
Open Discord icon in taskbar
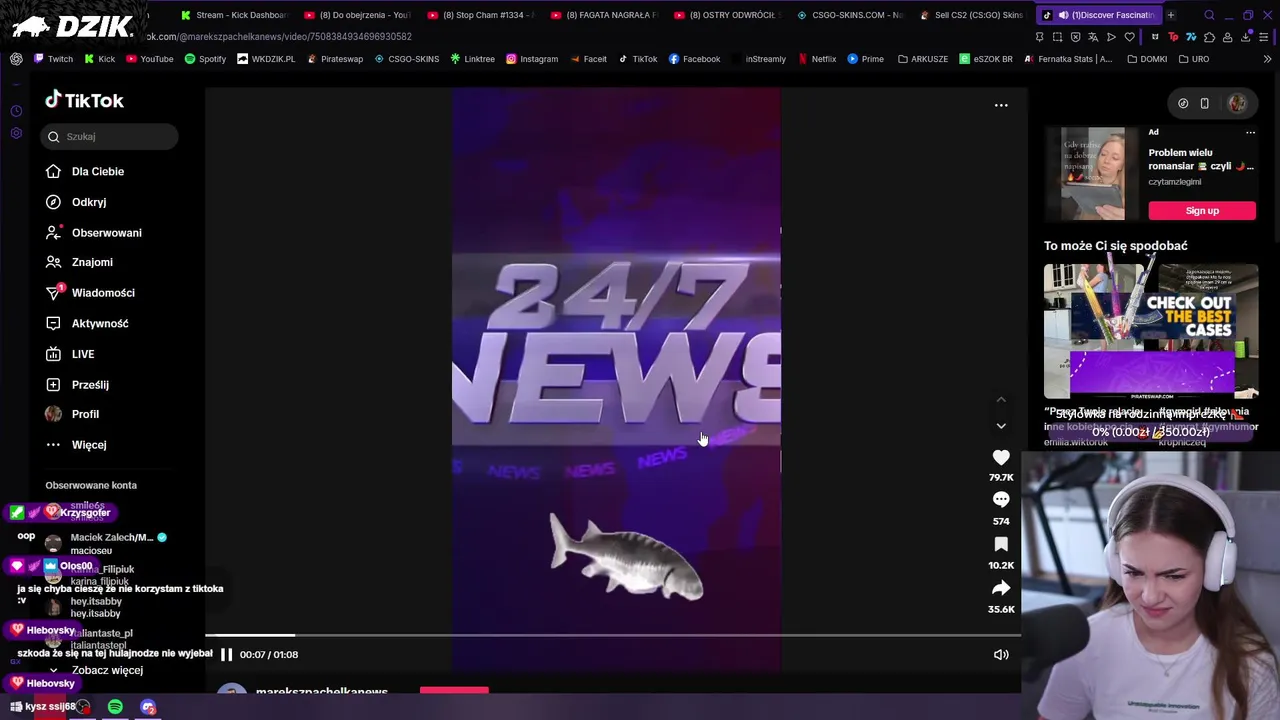148,707
